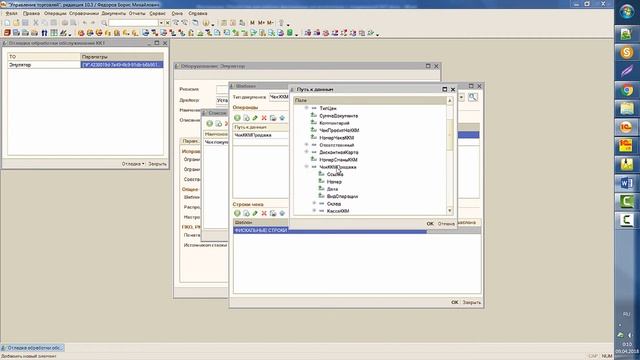Open the Файл menu
This screenshot has width=640, height=360.
[11, 13]
